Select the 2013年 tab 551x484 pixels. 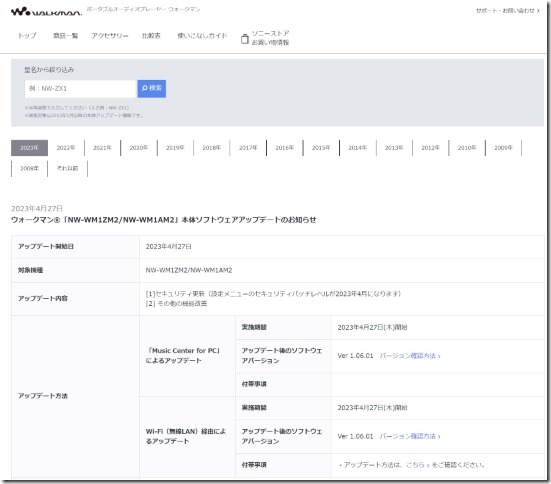394,148
